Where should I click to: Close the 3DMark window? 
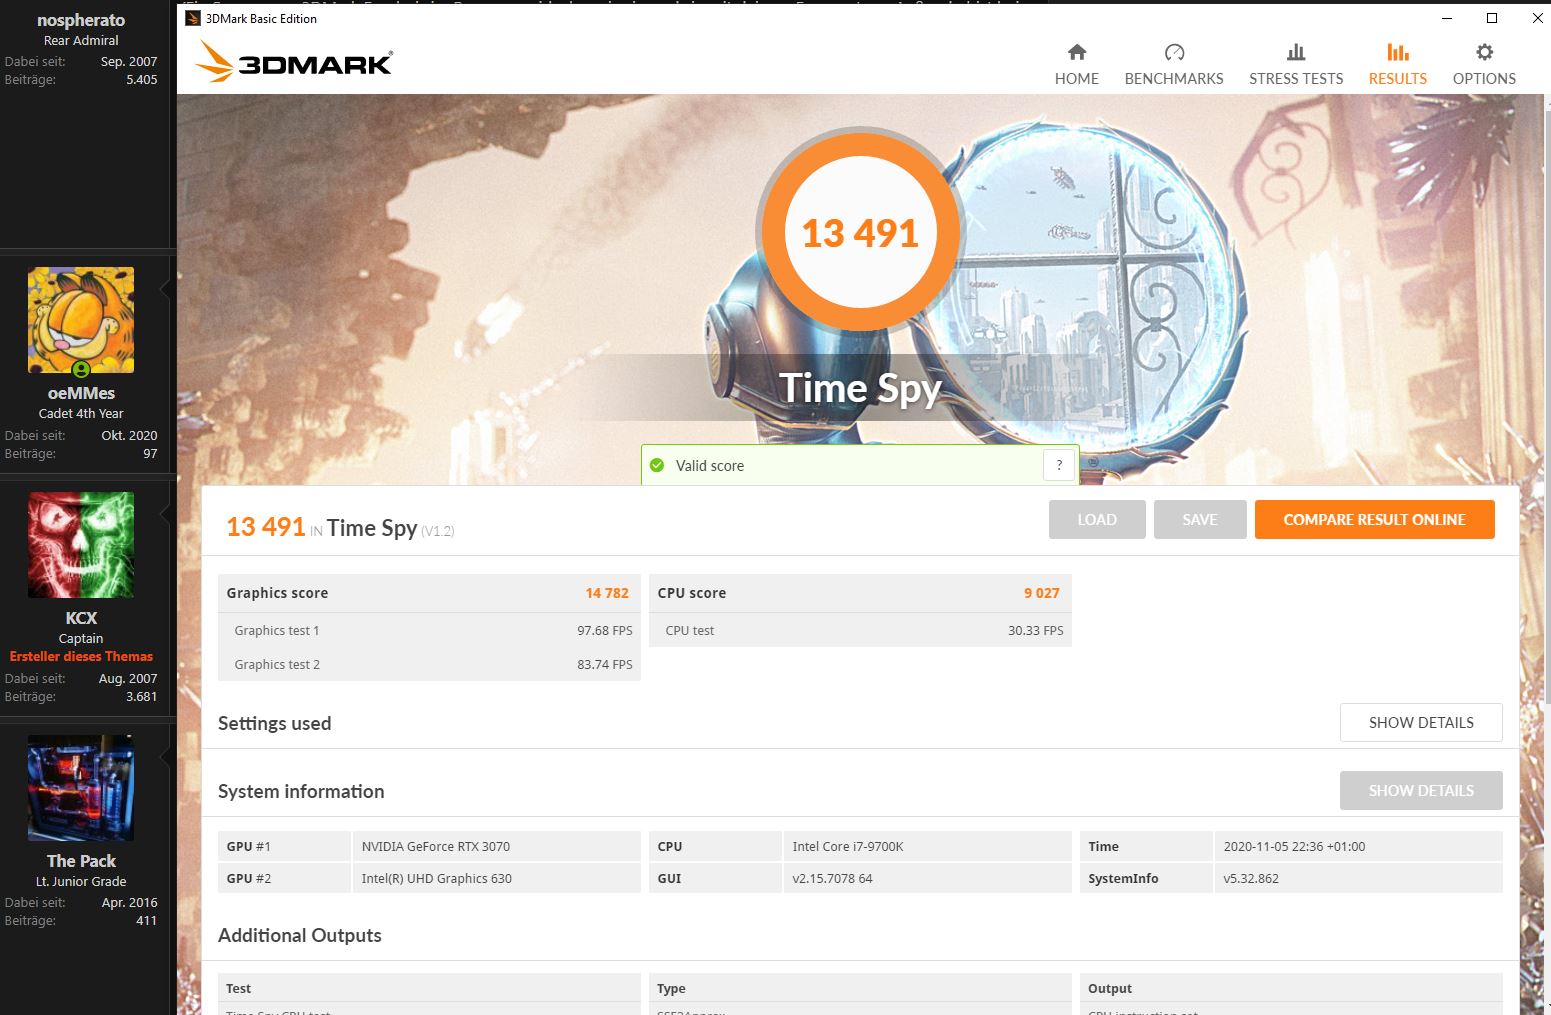pyautogui.click(x=1538, y=18)
